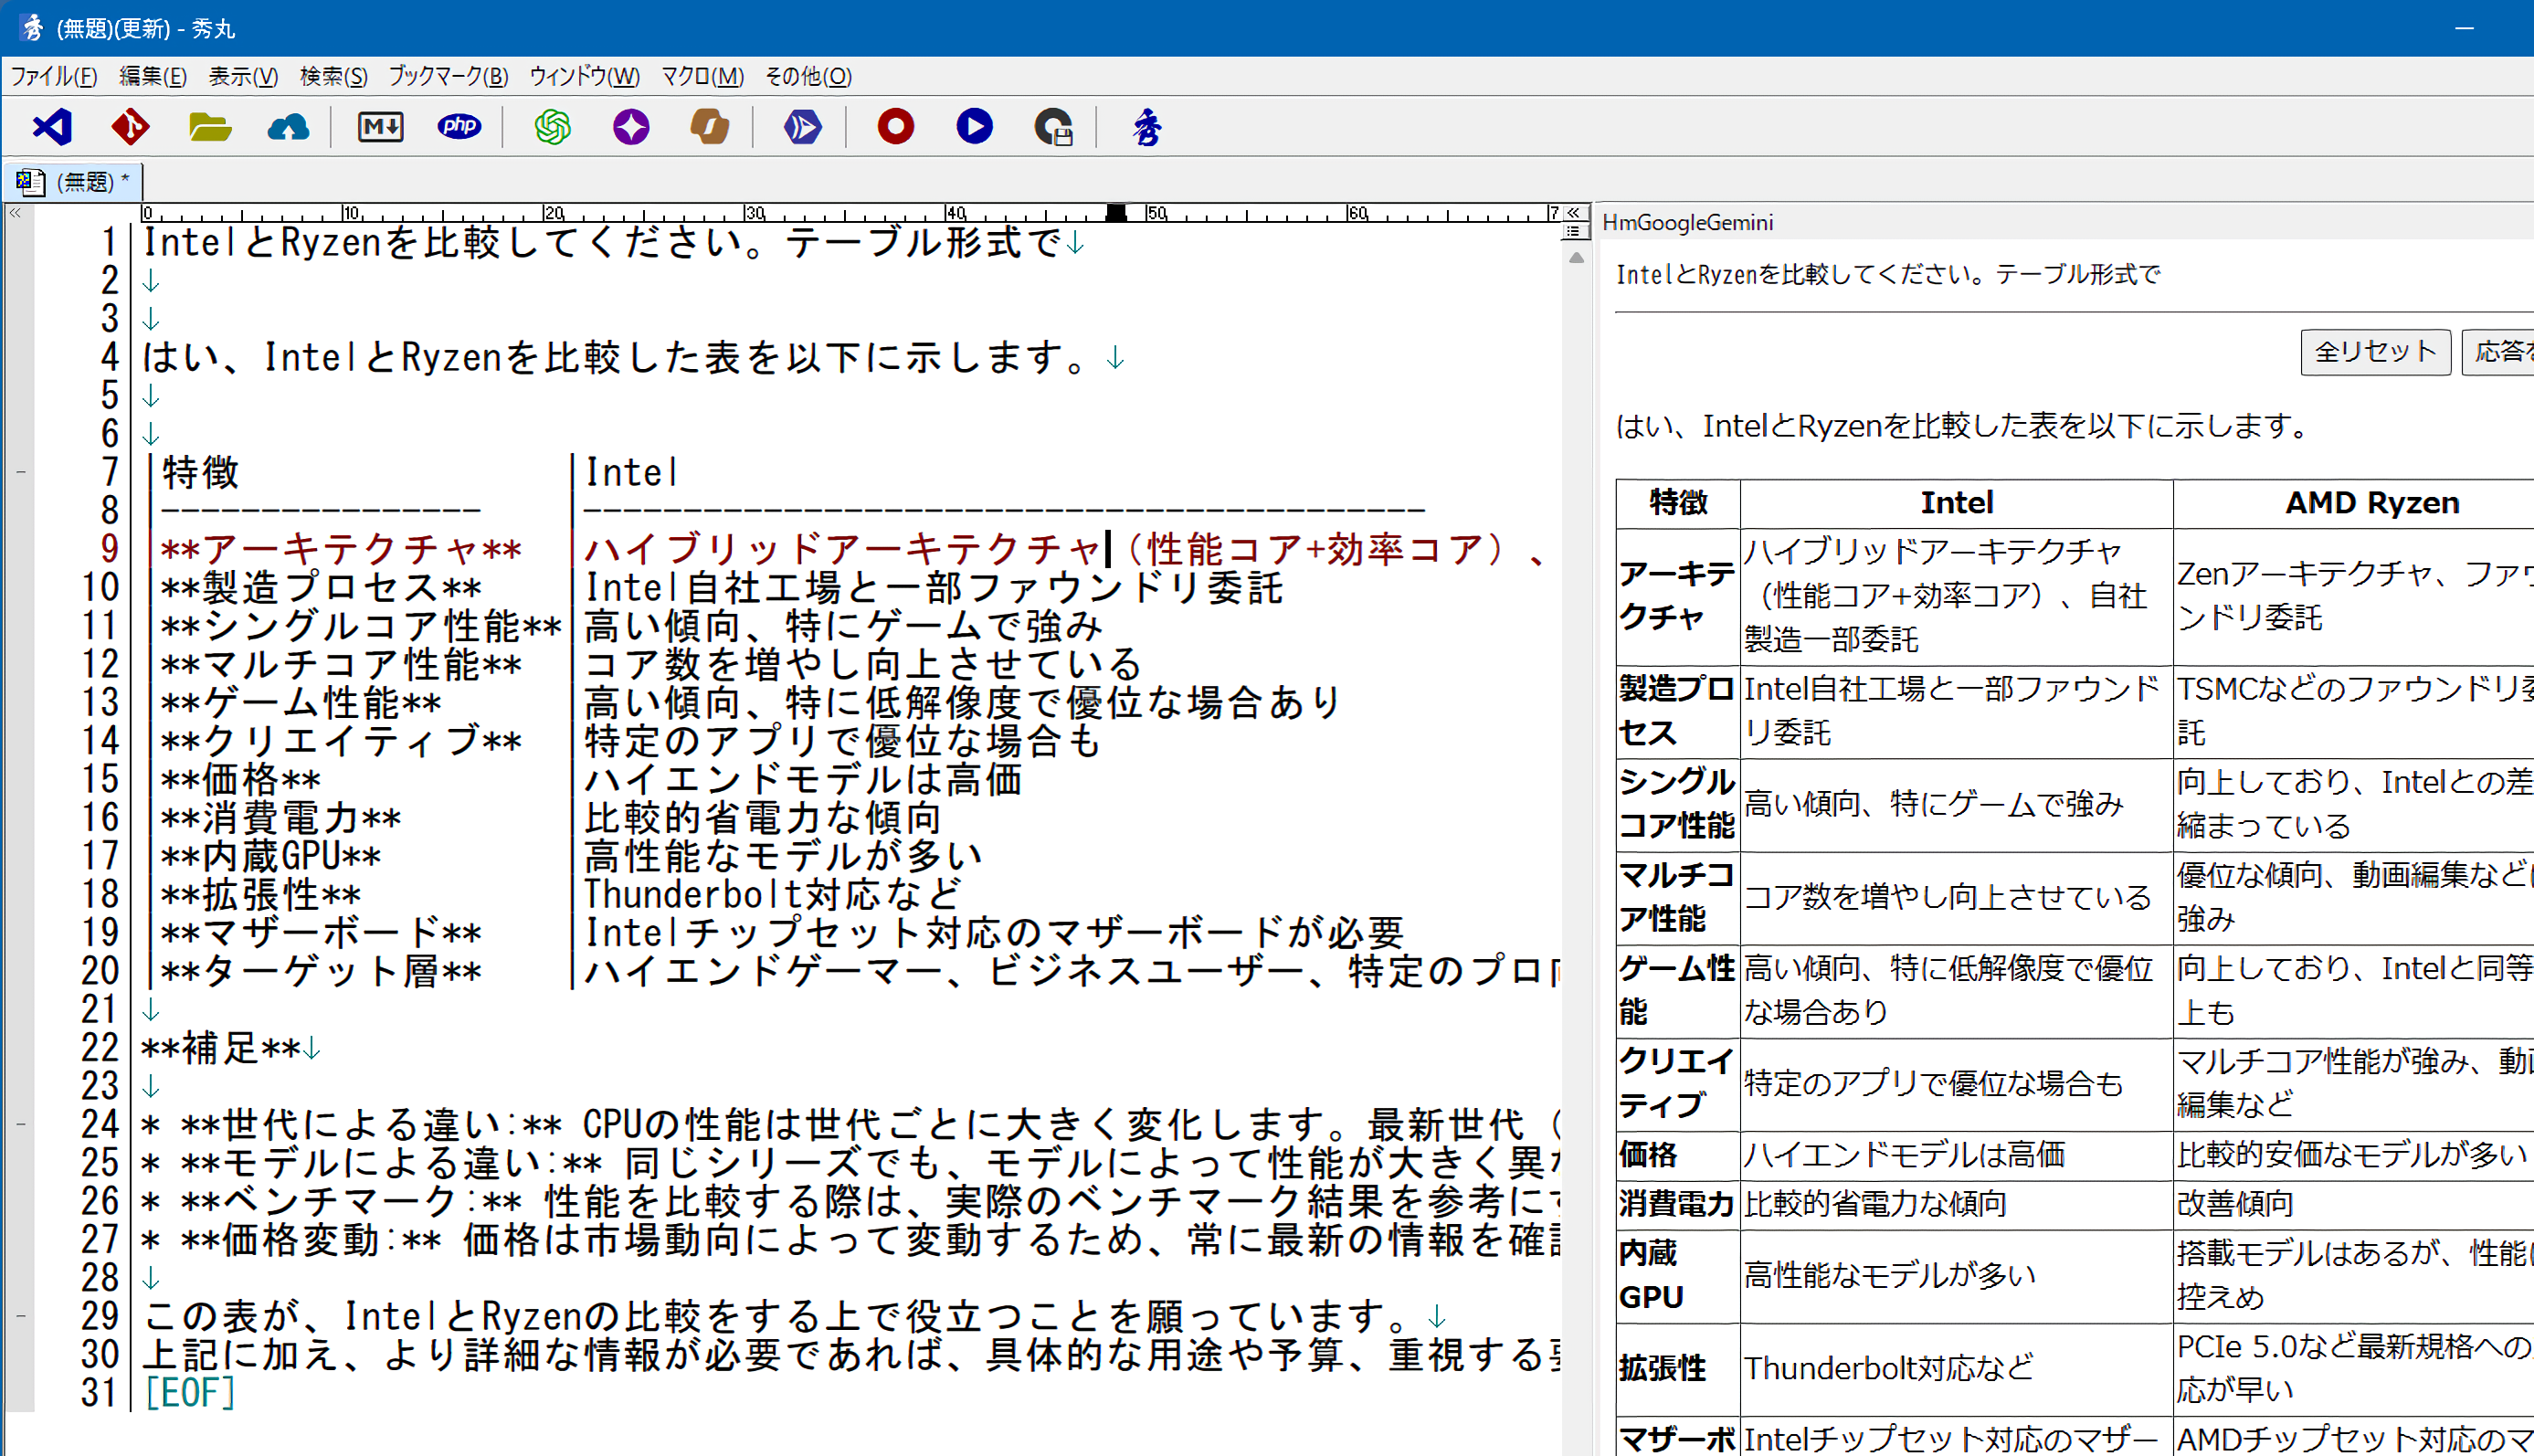Screen dimensions: 2534x1456
Task: Collapse the fold marker at line 24
Action: pos(20,1125)
